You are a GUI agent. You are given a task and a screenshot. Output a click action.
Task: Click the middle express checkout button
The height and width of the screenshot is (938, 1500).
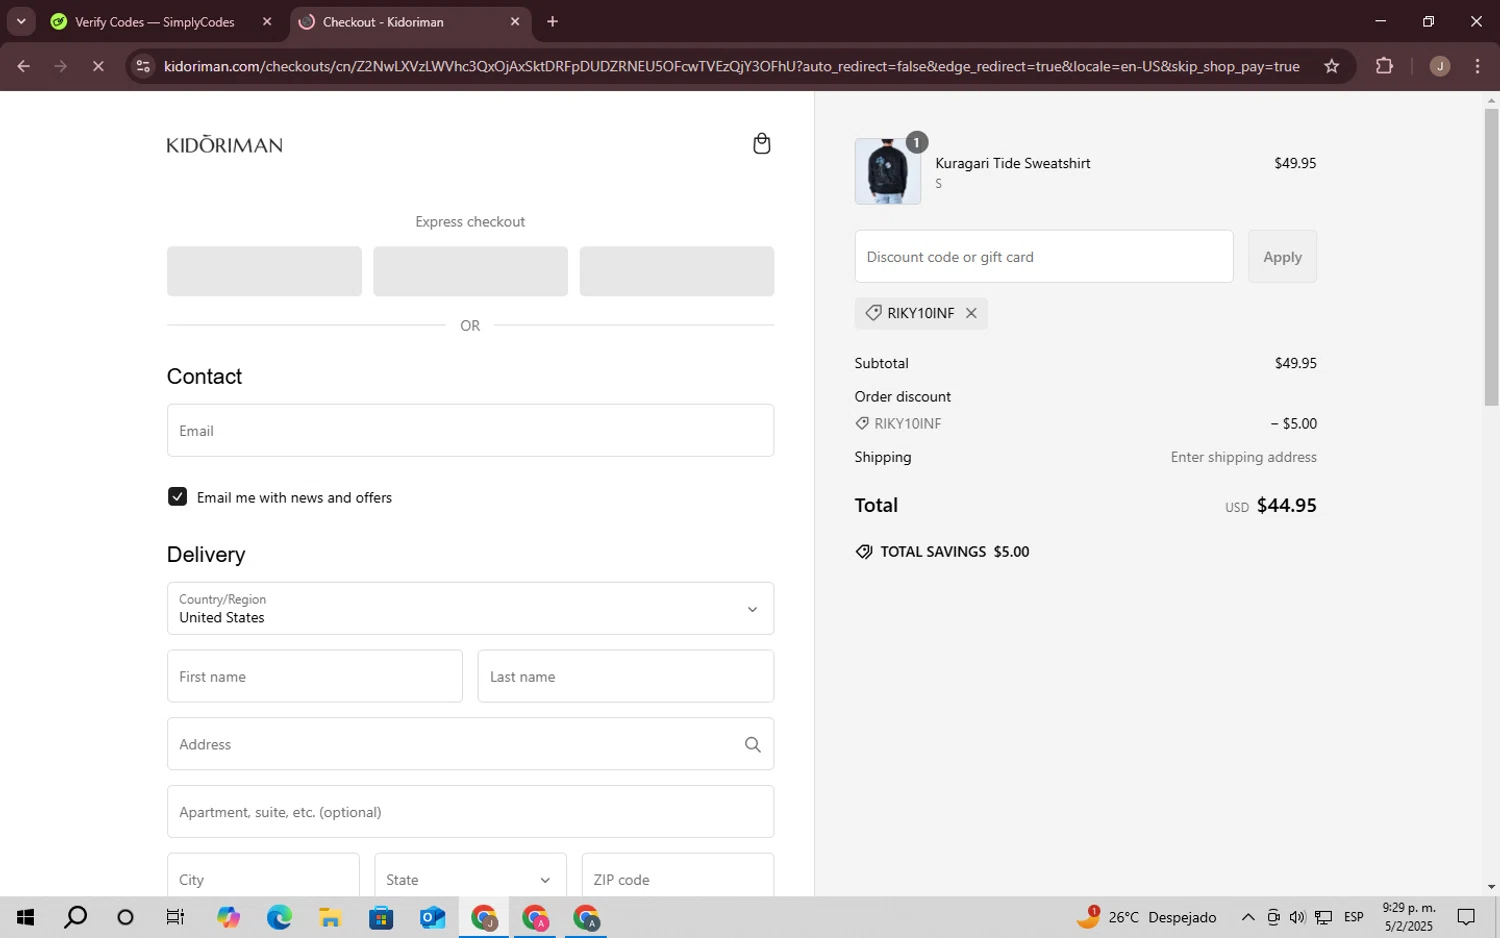tap(470, 271)
